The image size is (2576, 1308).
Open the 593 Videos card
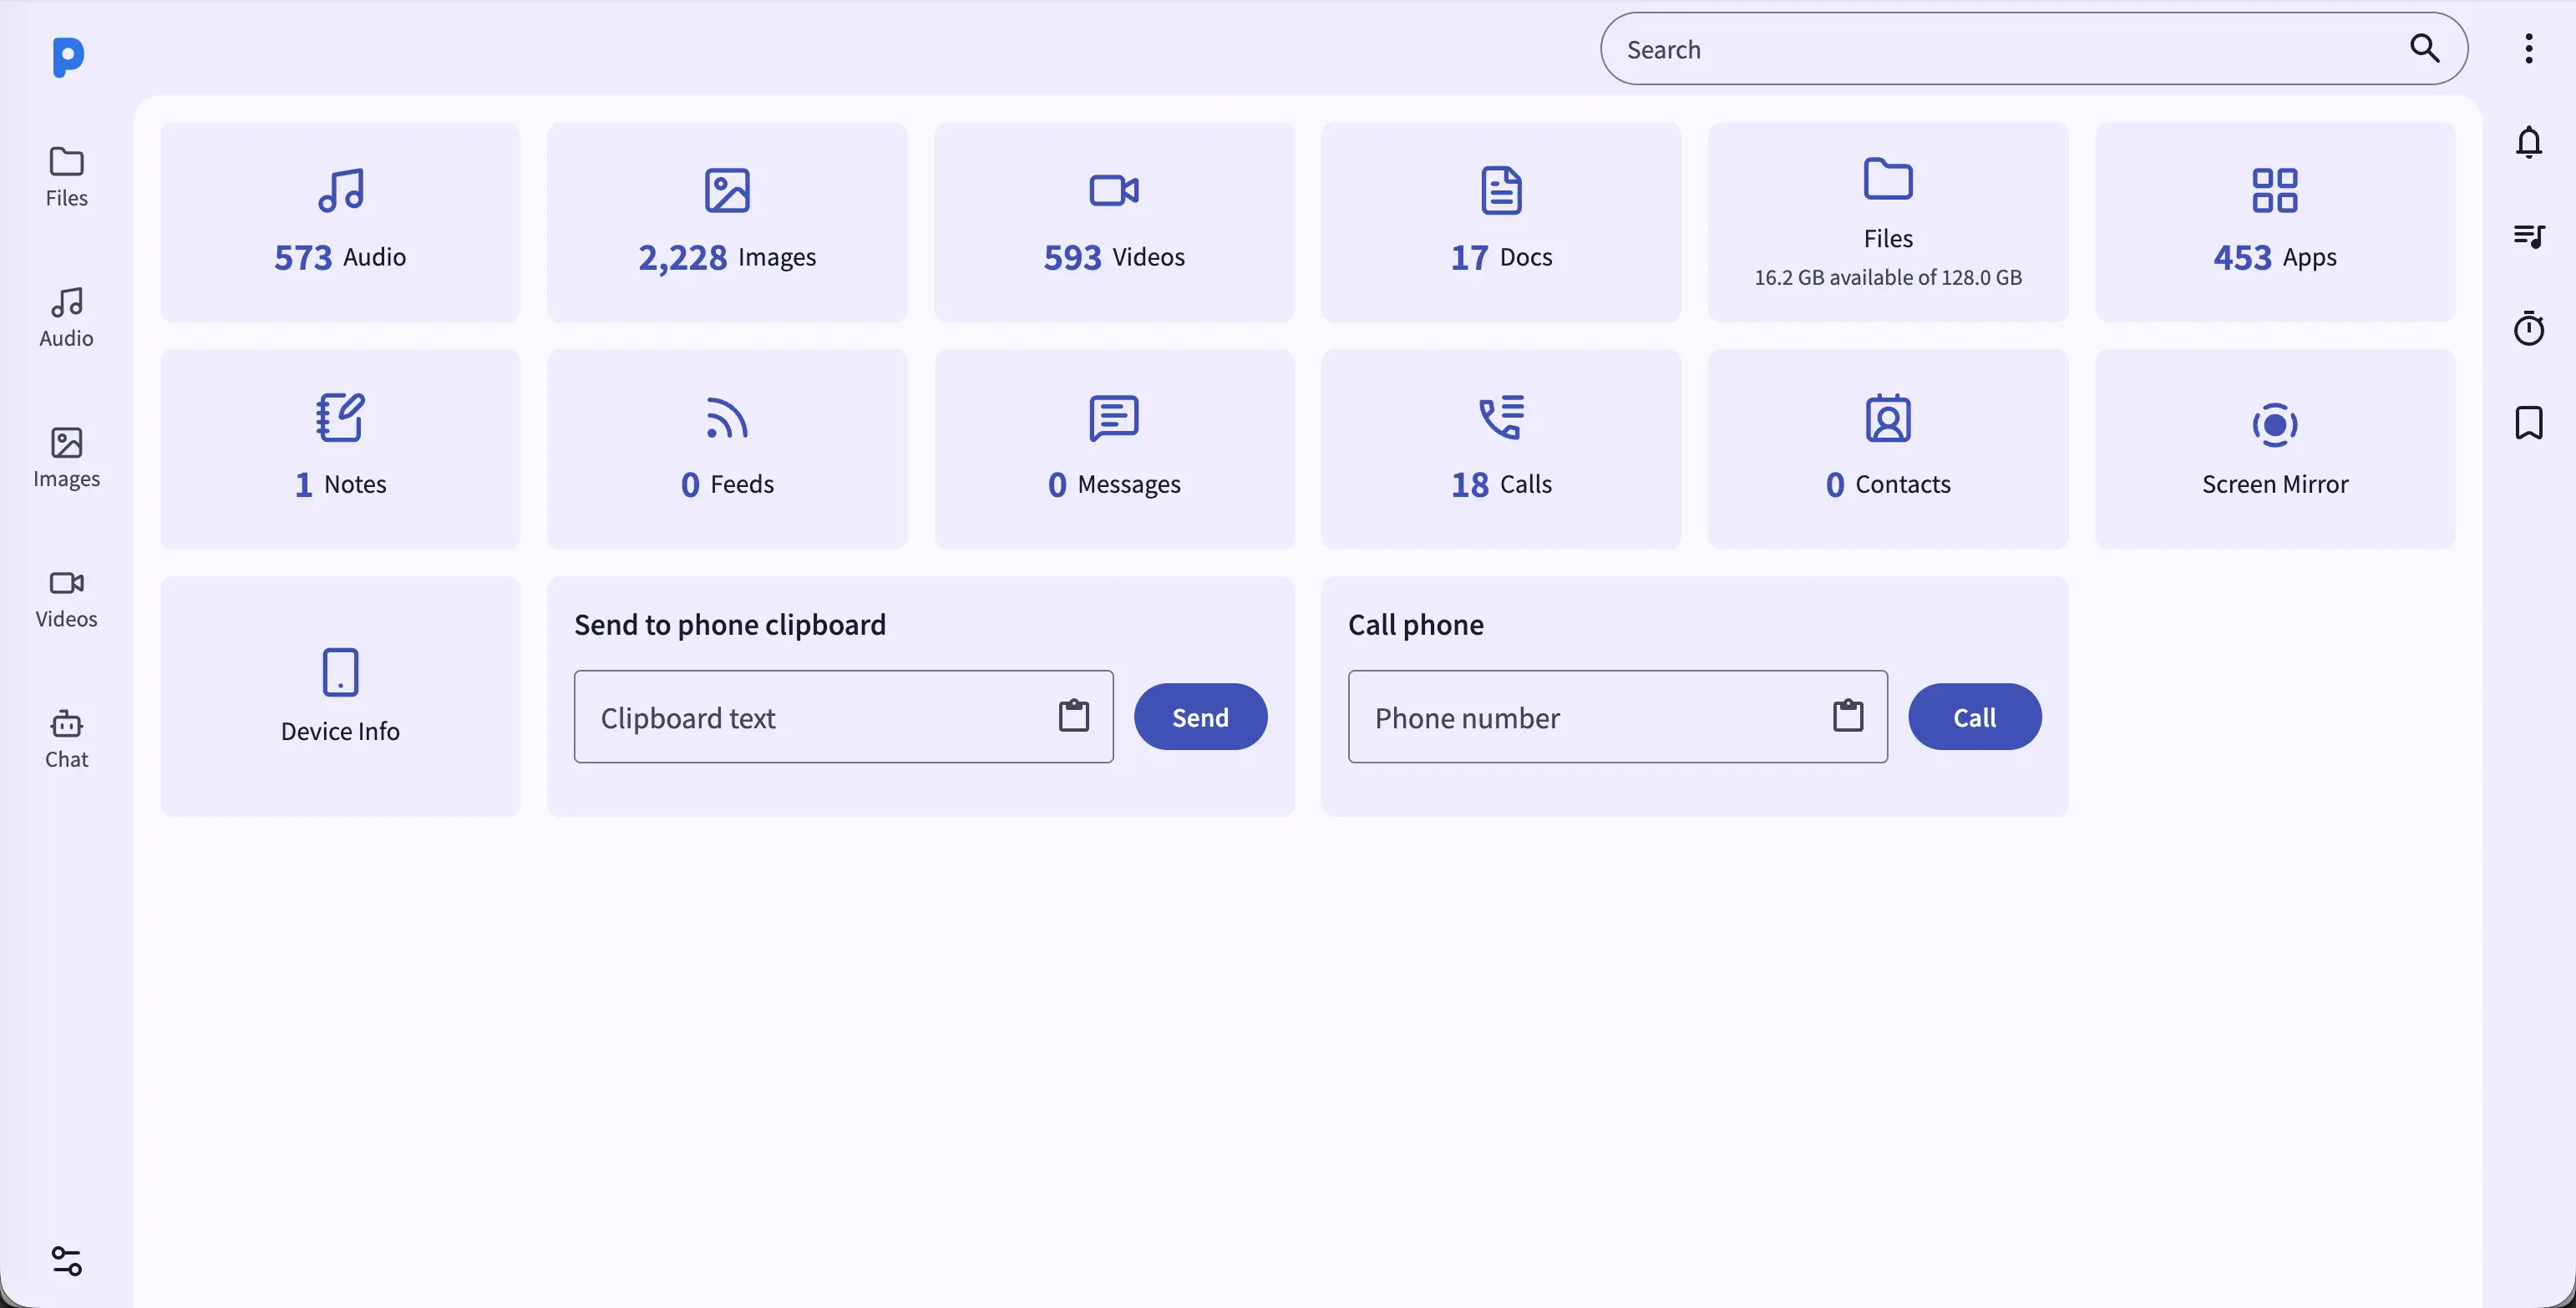pyautogui.click(x=1114, y=222)
